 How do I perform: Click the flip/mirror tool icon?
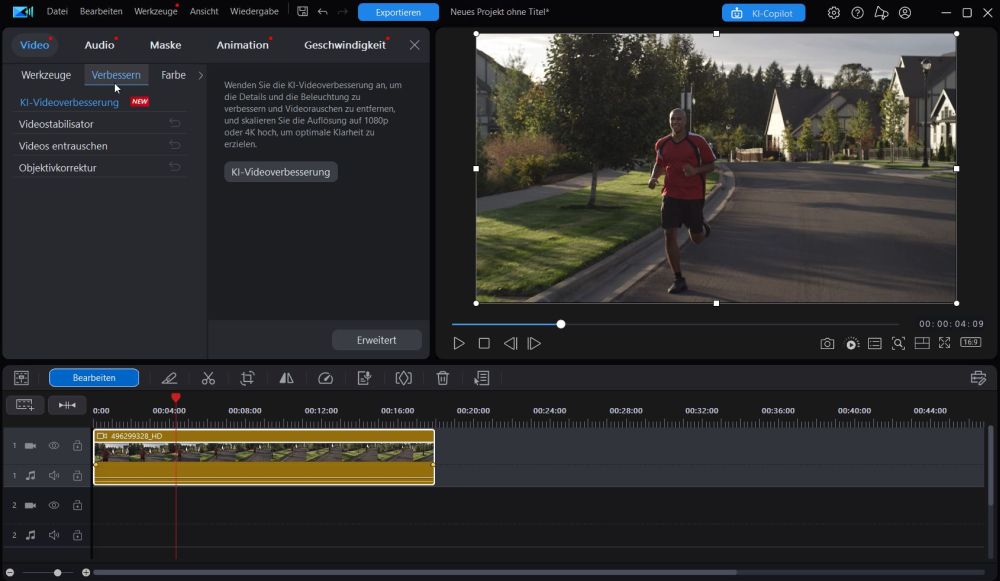coord(286,378)
